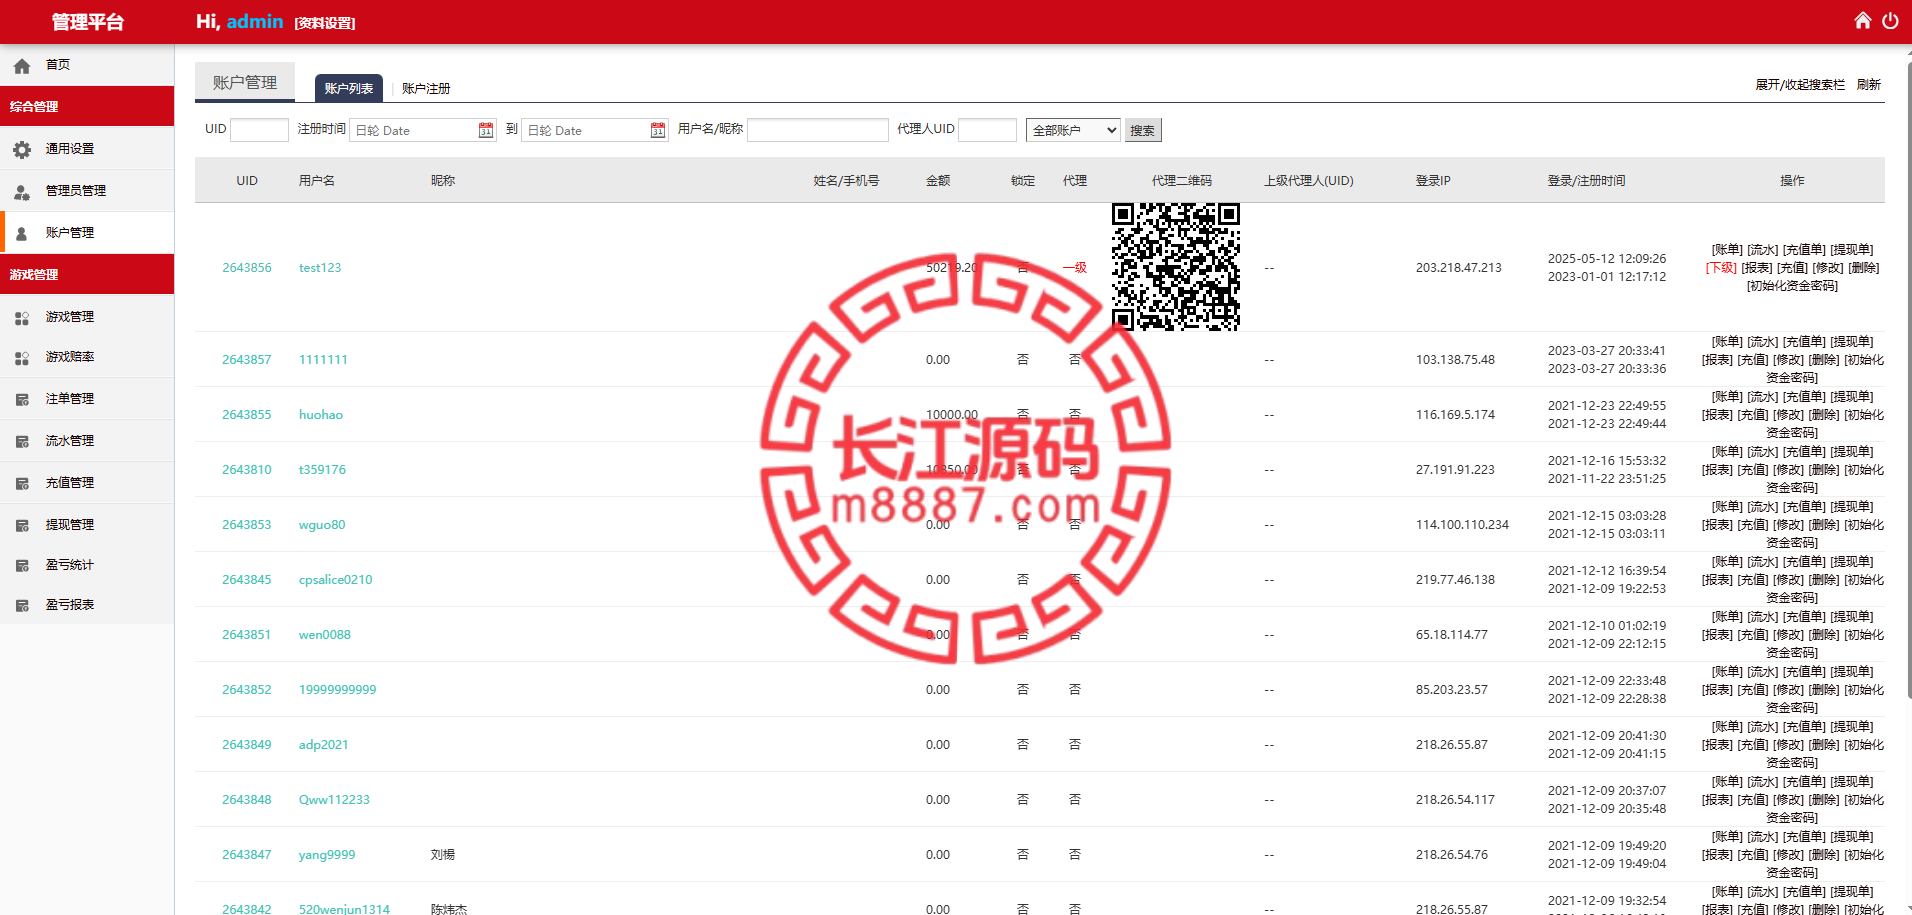Click the 搜索 search button
Image resolution: width=1912 pixels, height=915 pixels.
pyautogui.click(x=1143, y=130)
